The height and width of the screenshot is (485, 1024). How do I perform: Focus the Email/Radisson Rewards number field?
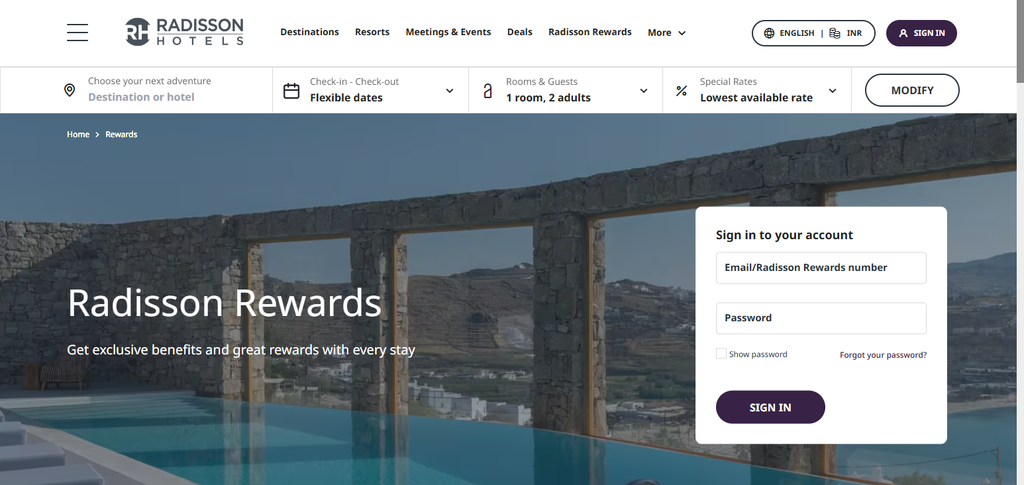coord(821,268)
